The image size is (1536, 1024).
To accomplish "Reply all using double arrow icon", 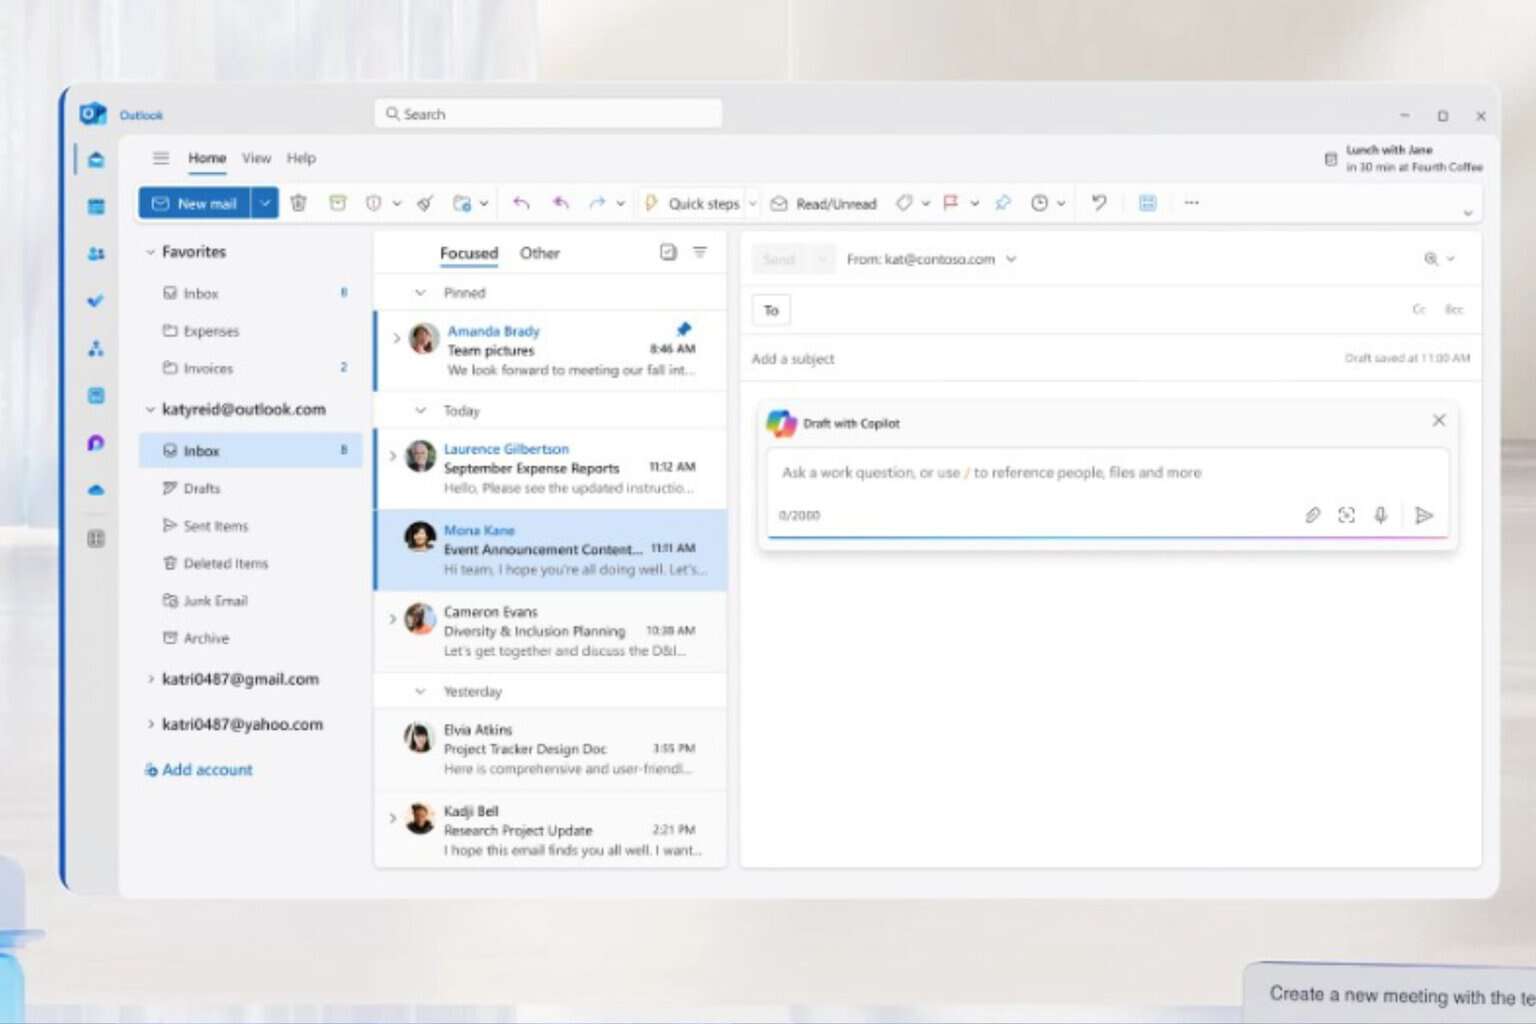I will [561, 203].
